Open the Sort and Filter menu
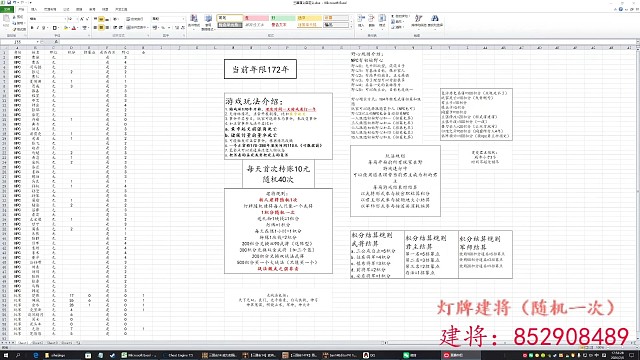Viewport: 640px width, 360px height. tap(419, 21)
